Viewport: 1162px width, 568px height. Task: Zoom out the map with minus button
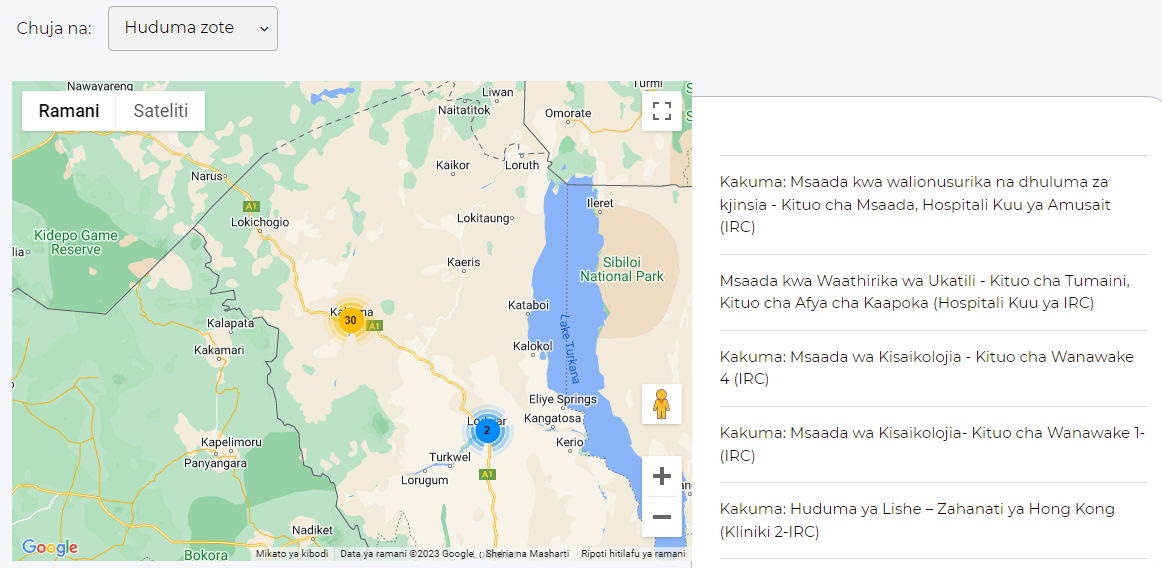click(x=662, y=517)
